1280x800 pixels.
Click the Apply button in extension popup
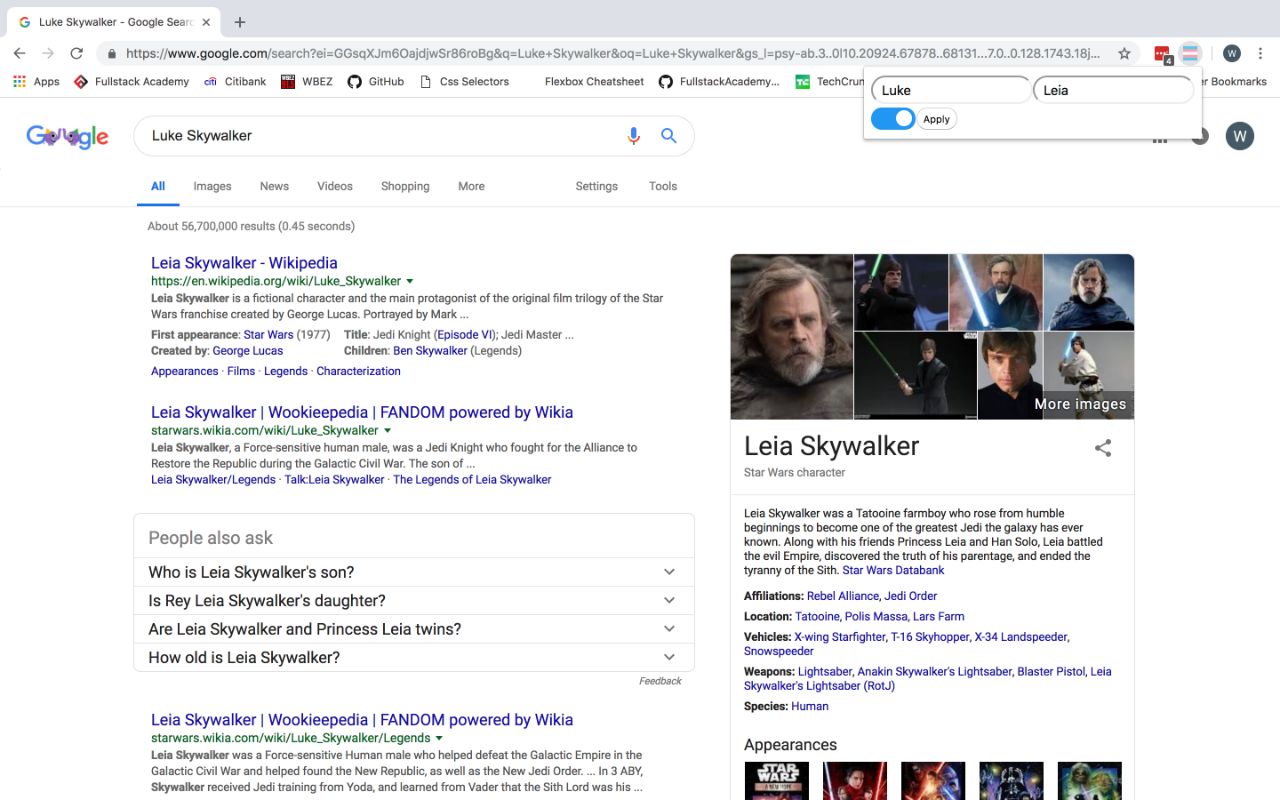point(936,119)
